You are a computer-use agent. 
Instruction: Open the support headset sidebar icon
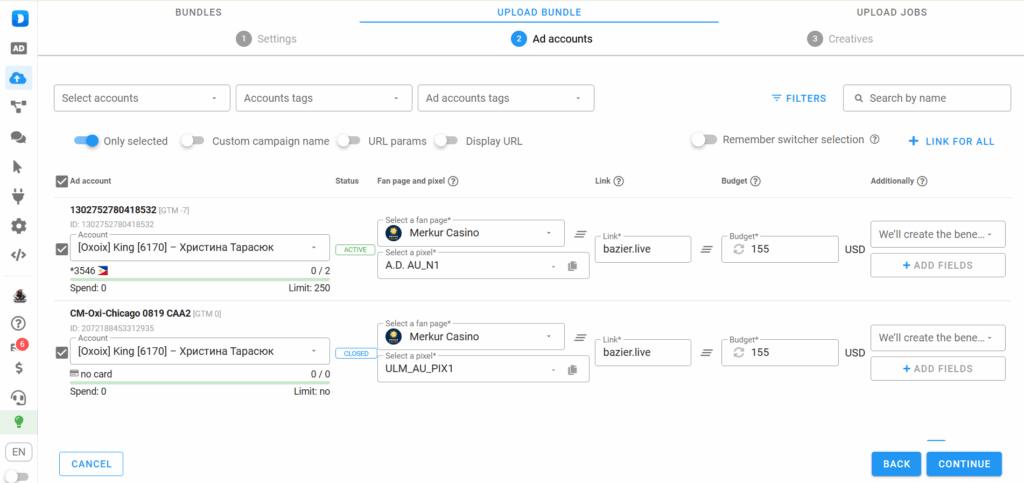[19, 397]
